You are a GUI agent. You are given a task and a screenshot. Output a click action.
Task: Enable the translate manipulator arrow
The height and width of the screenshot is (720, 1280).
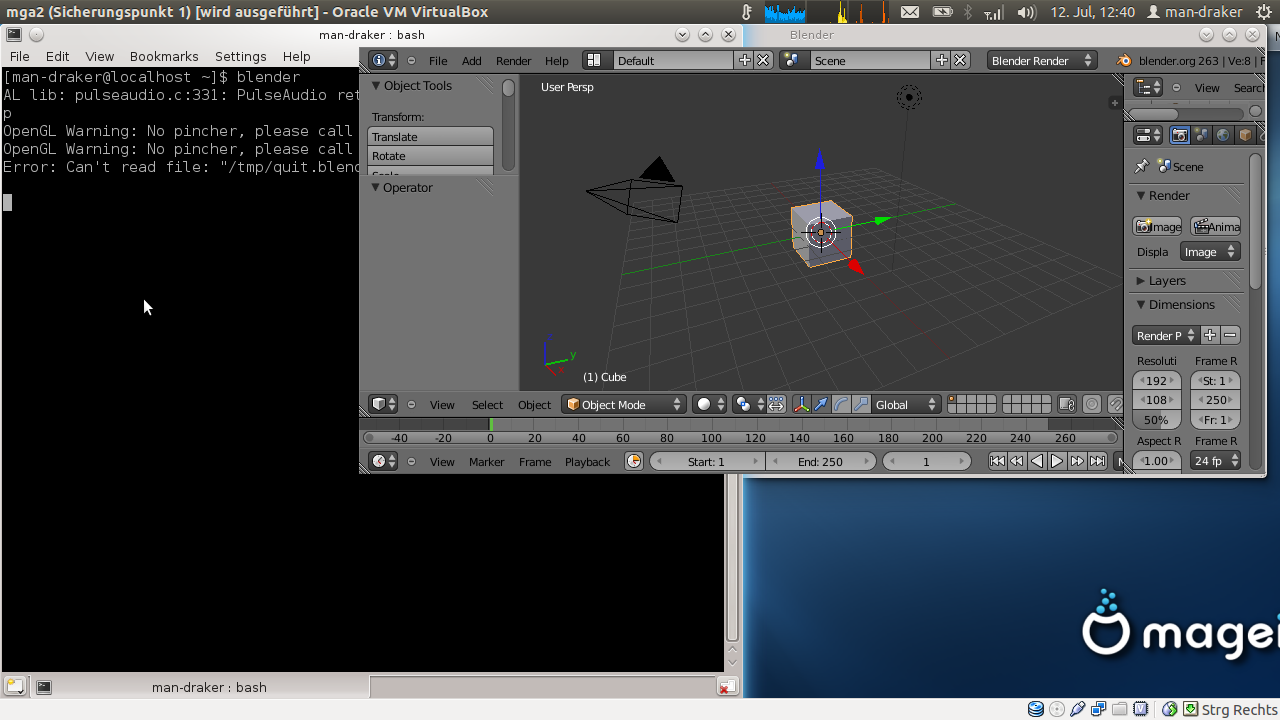click(x=821, y=404)
